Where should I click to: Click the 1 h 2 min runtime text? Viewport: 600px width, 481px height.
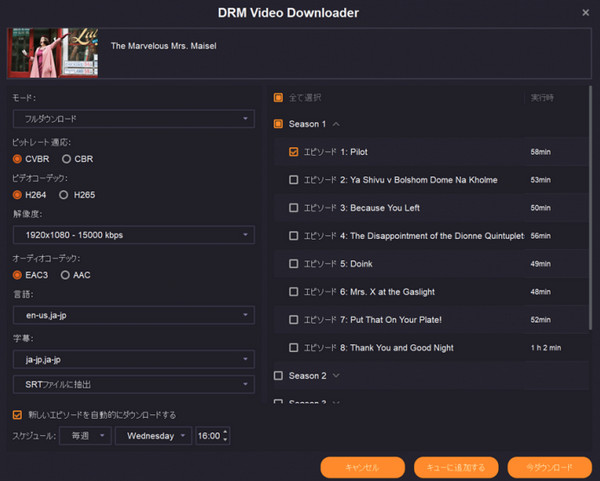[546, 348]
